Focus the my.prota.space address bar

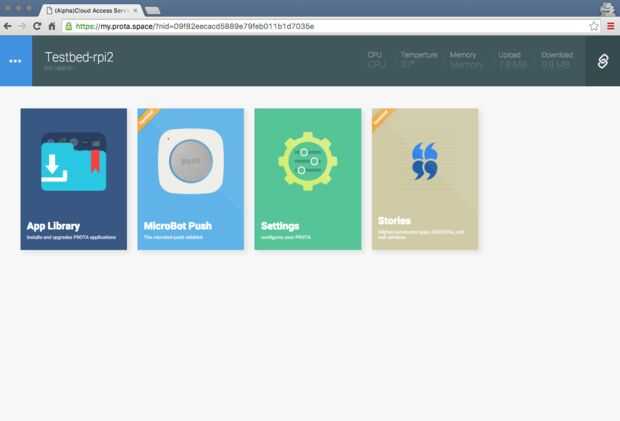(325, 26)
